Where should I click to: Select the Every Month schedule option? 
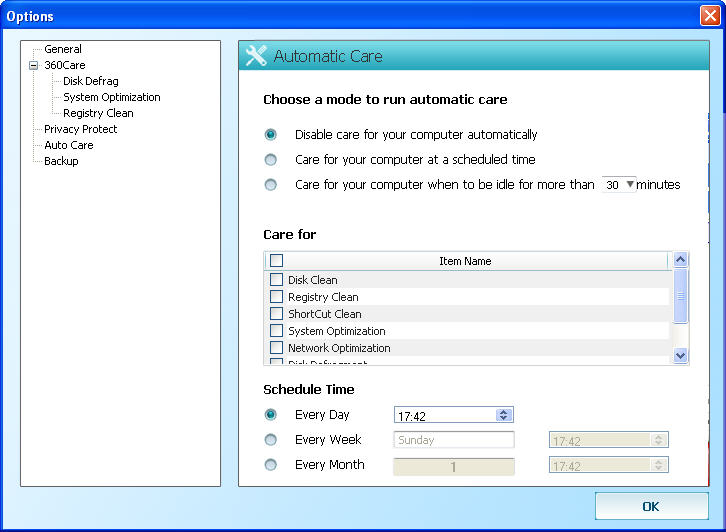click(x=271, y=464)
